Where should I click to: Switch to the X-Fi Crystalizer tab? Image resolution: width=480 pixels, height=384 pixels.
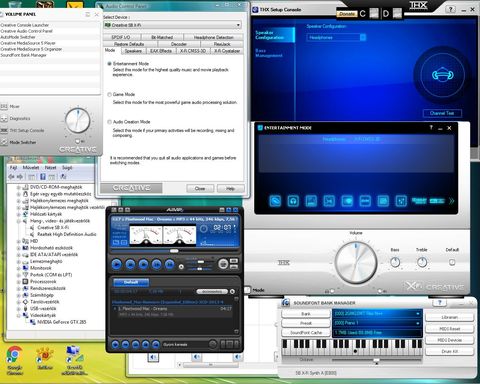pos(227,51)
